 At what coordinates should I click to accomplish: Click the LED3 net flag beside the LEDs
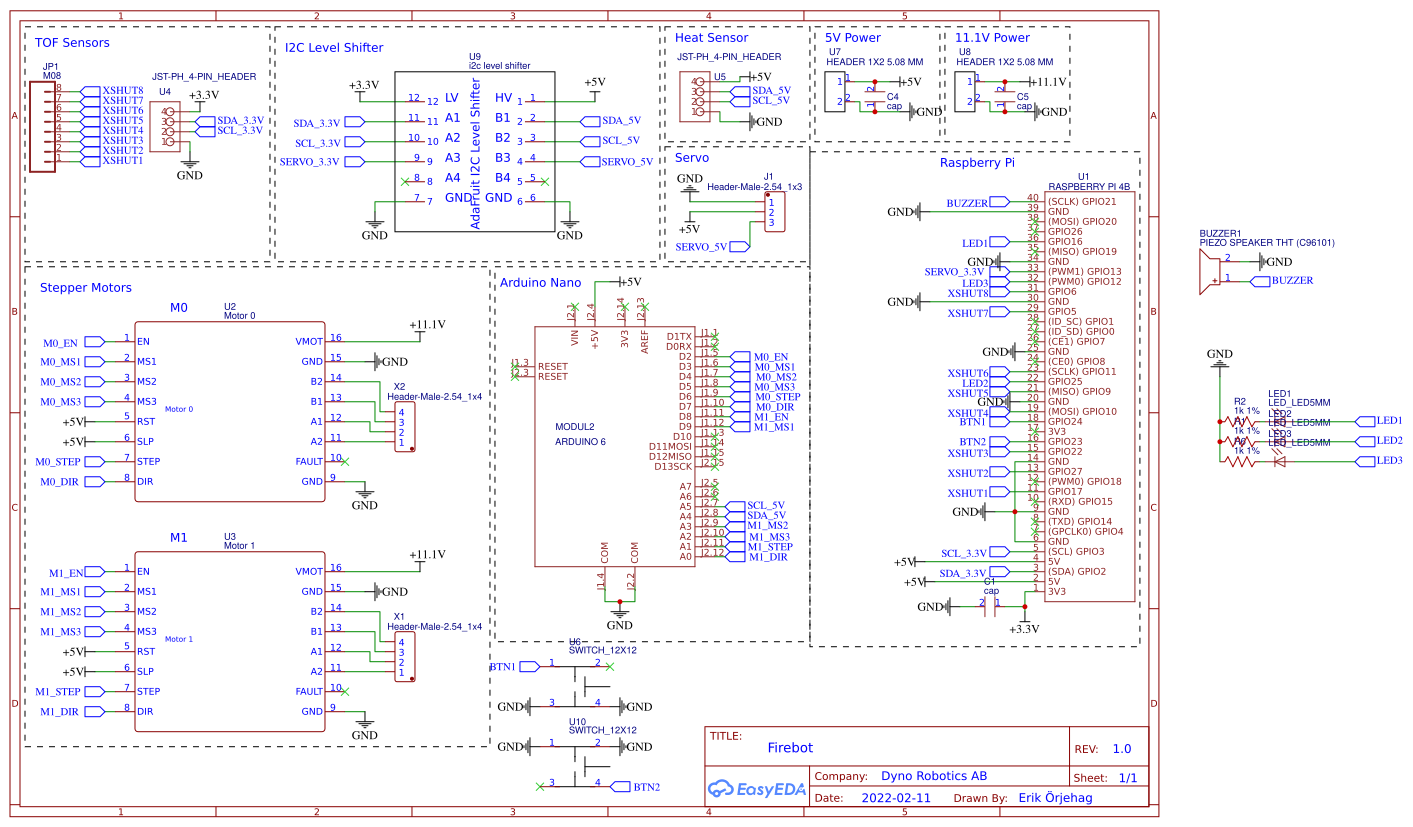click(x=1380, y=461)
